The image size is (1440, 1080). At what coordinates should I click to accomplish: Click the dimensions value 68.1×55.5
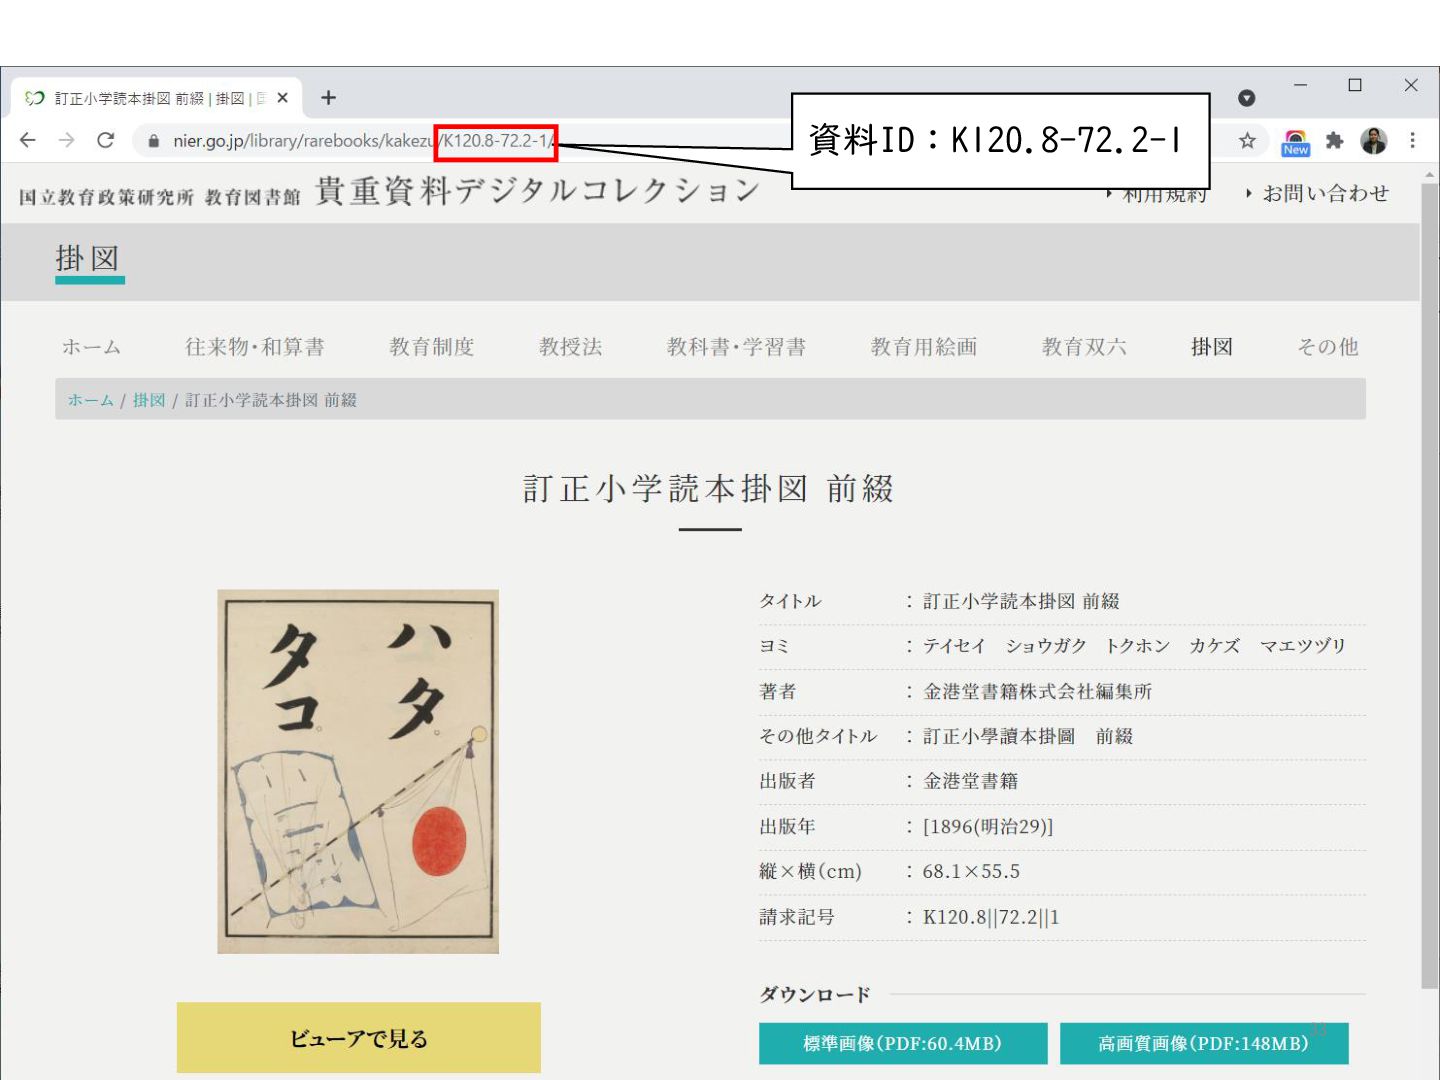click(971, 871)
